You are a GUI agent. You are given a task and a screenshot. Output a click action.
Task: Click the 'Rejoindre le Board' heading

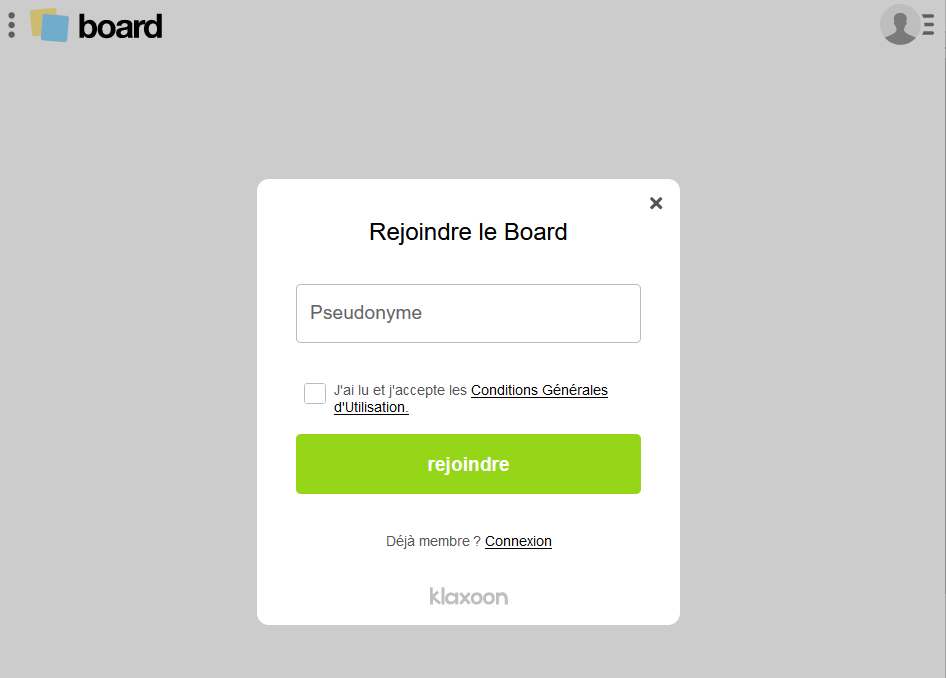(x=468, y=232)
